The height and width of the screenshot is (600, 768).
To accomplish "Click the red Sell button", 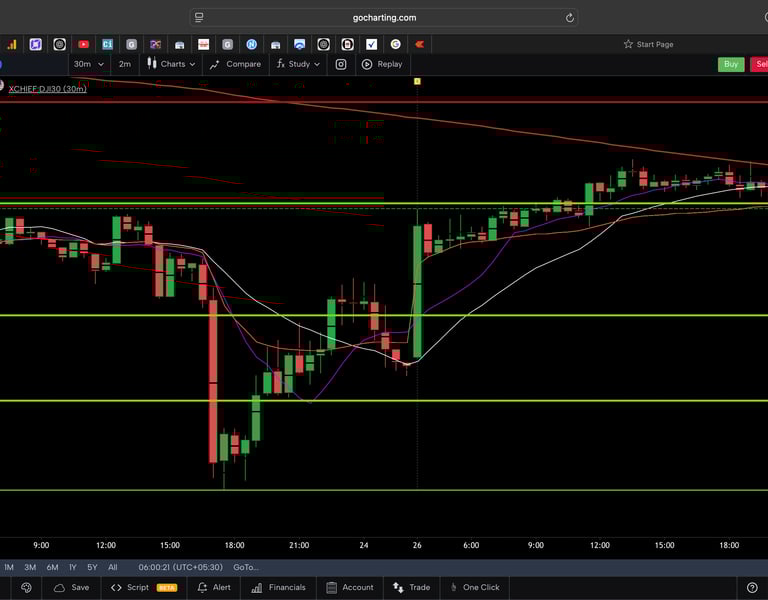I will [x=759, y=64].
